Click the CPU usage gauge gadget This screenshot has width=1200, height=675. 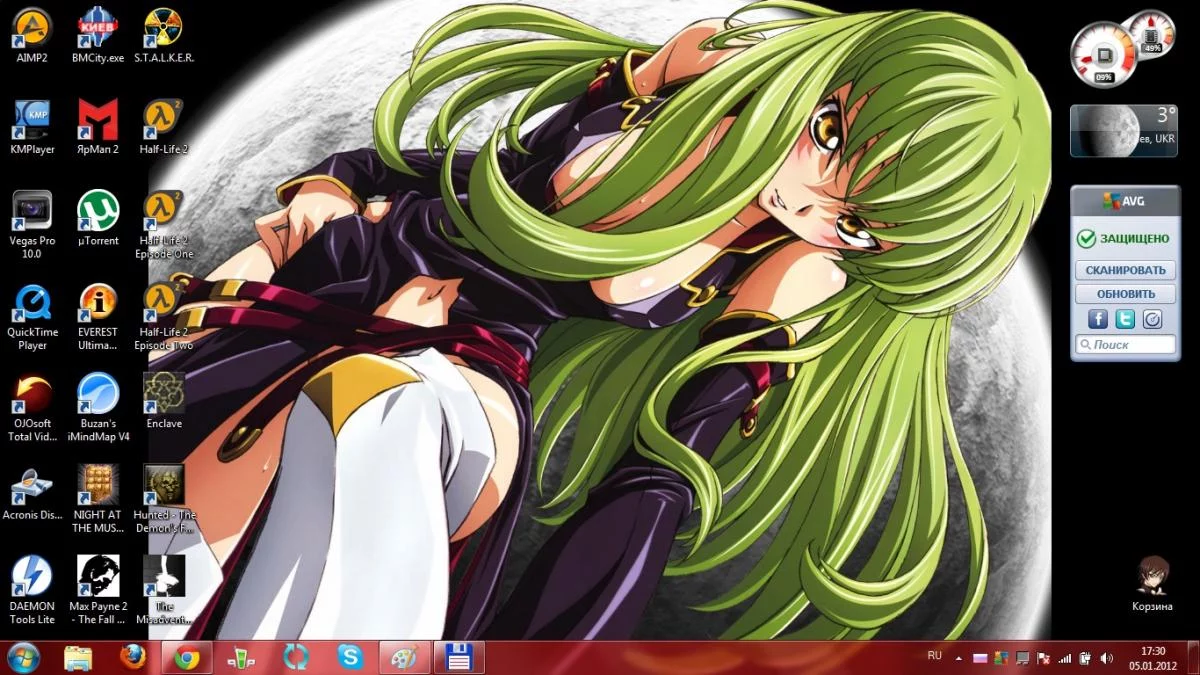[1104, 54]
